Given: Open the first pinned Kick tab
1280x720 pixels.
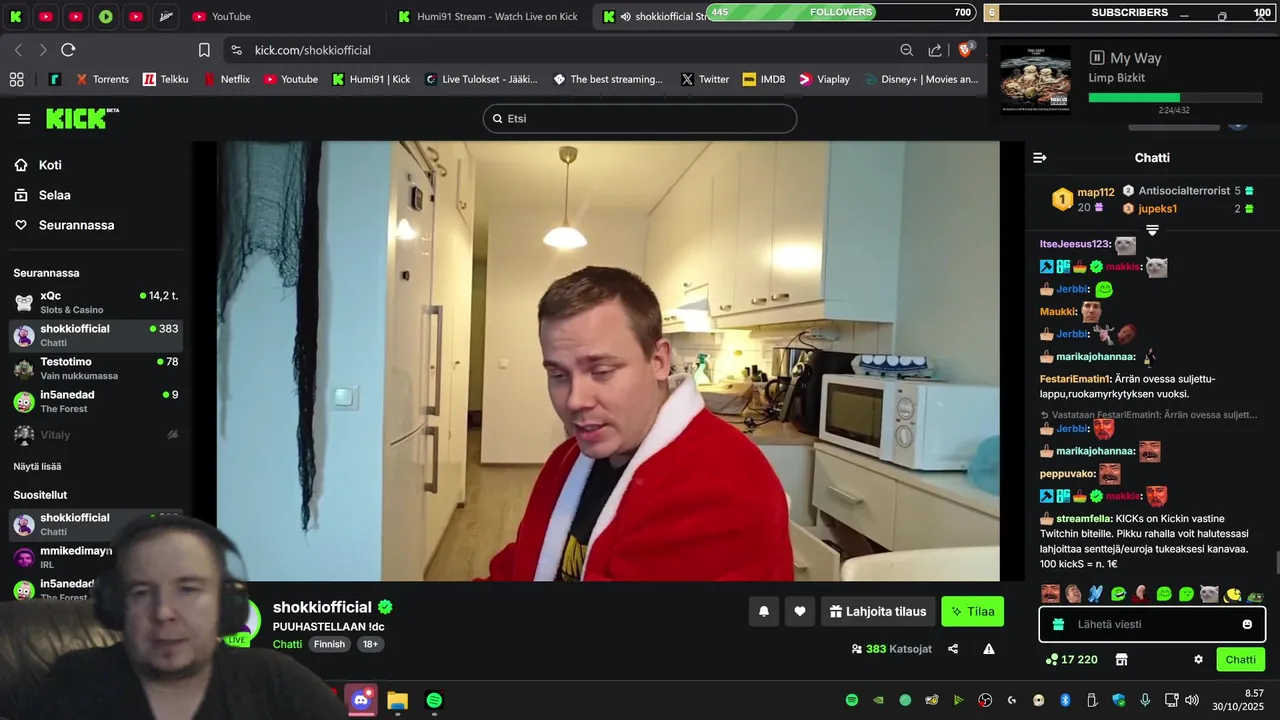Looking at the screenshot, I should 15,16.
